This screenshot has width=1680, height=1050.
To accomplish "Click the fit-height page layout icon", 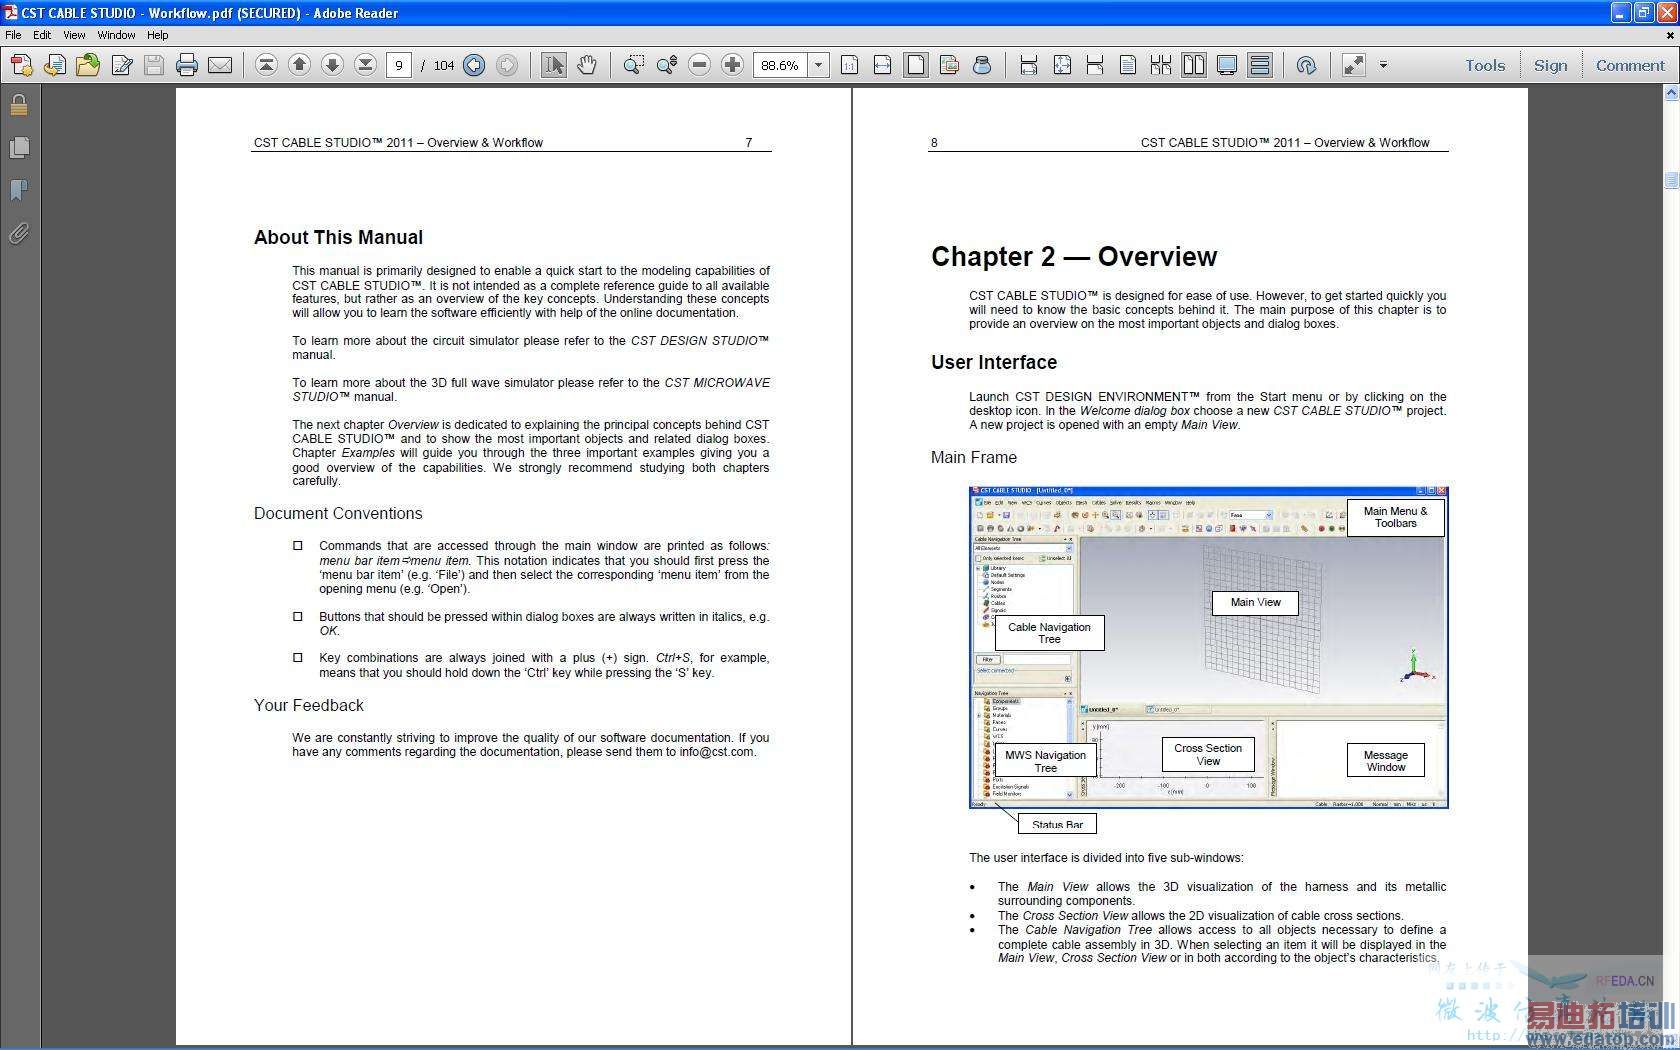I will coord(1095,65).
